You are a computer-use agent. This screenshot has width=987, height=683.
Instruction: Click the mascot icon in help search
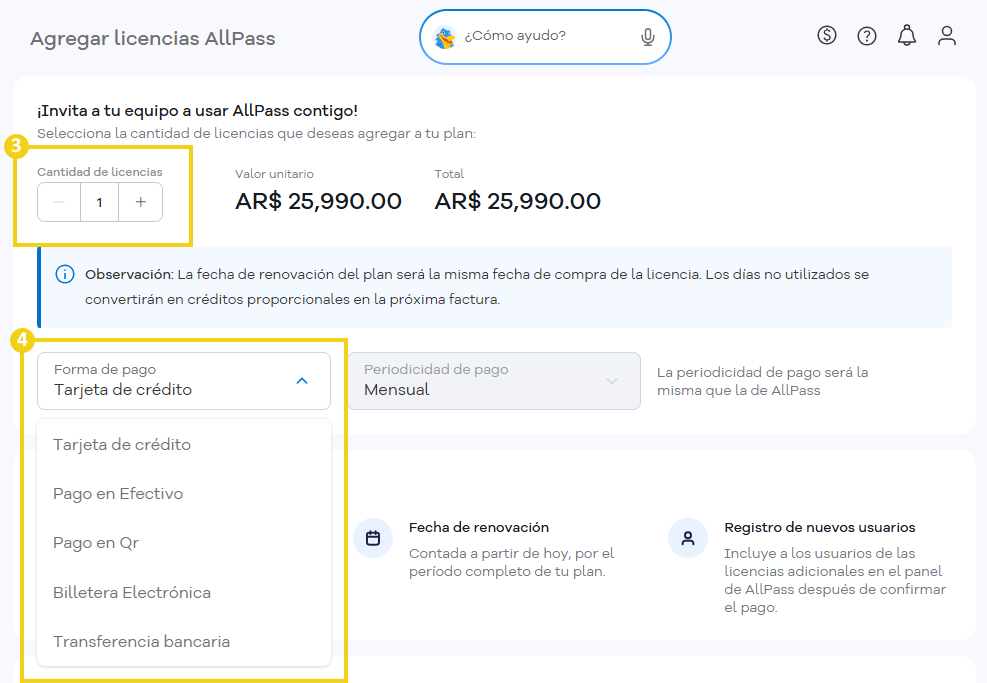pyautogui.click(x=445, y=38)
